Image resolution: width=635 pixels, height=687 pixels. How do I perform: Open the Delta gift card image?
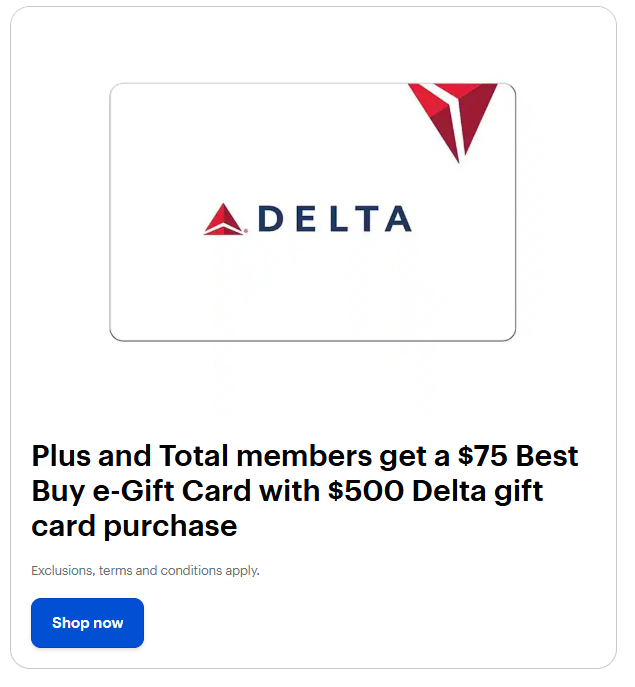tap(312, 212)
